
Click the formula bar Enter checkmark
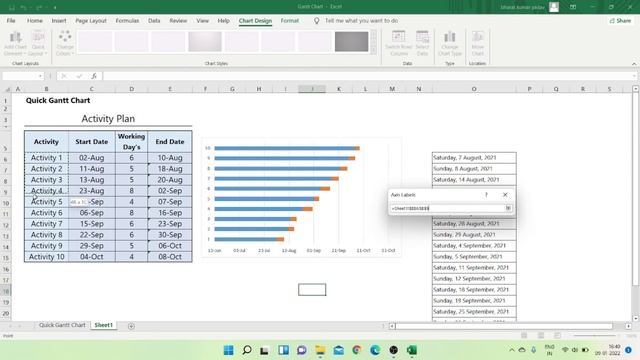coord(79,76)
